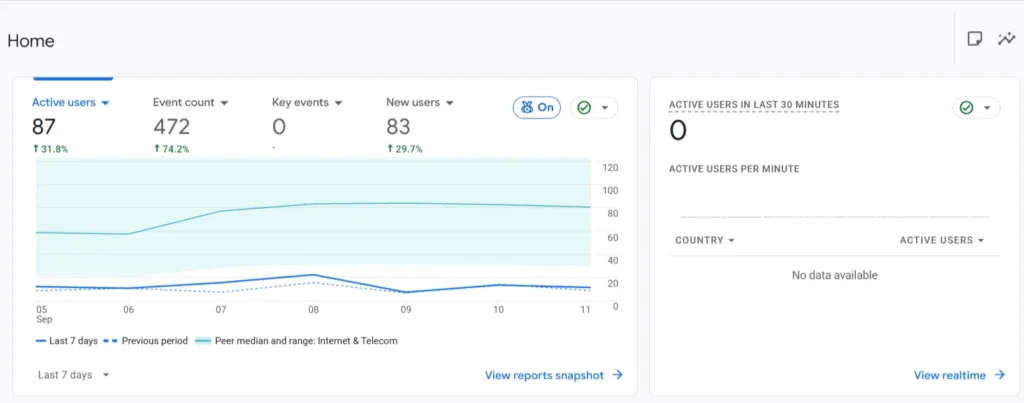Click arrow icon after View realtime
The image size is (1024, 403).
[999, 375]
